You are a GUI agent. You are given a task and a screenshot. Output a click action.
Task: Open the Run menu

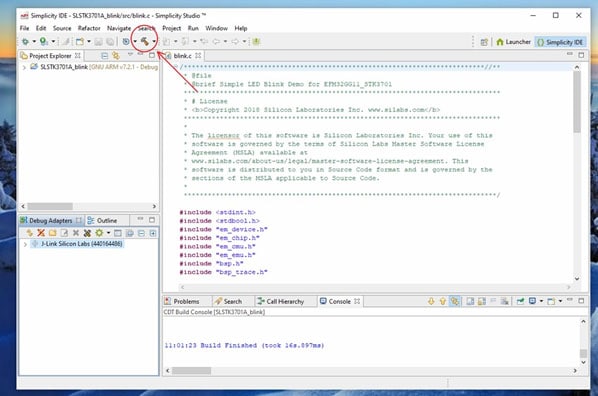(x=193, y=28)
